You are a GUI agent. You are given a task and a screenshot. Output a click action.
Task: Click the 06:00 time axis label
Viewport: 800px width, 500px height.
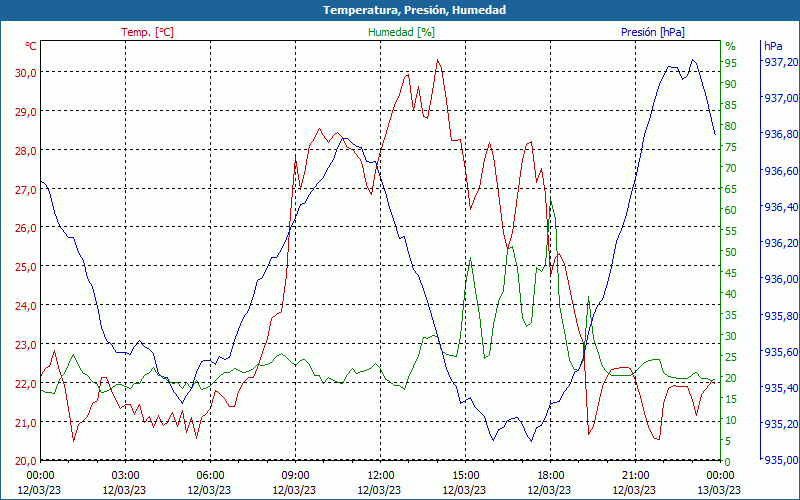point(210,476)
